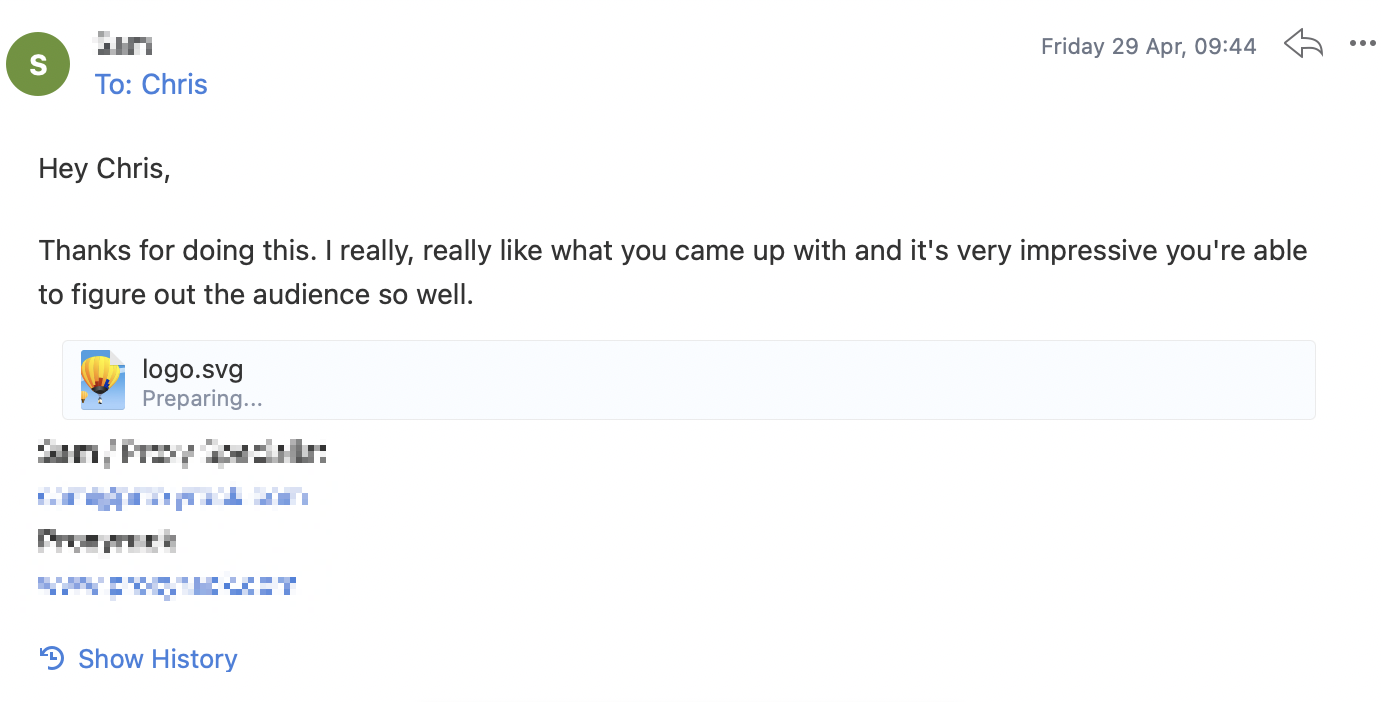Click the 'Preparing...' attachment status text
The image size is (1382, 702).
point(202,398)
